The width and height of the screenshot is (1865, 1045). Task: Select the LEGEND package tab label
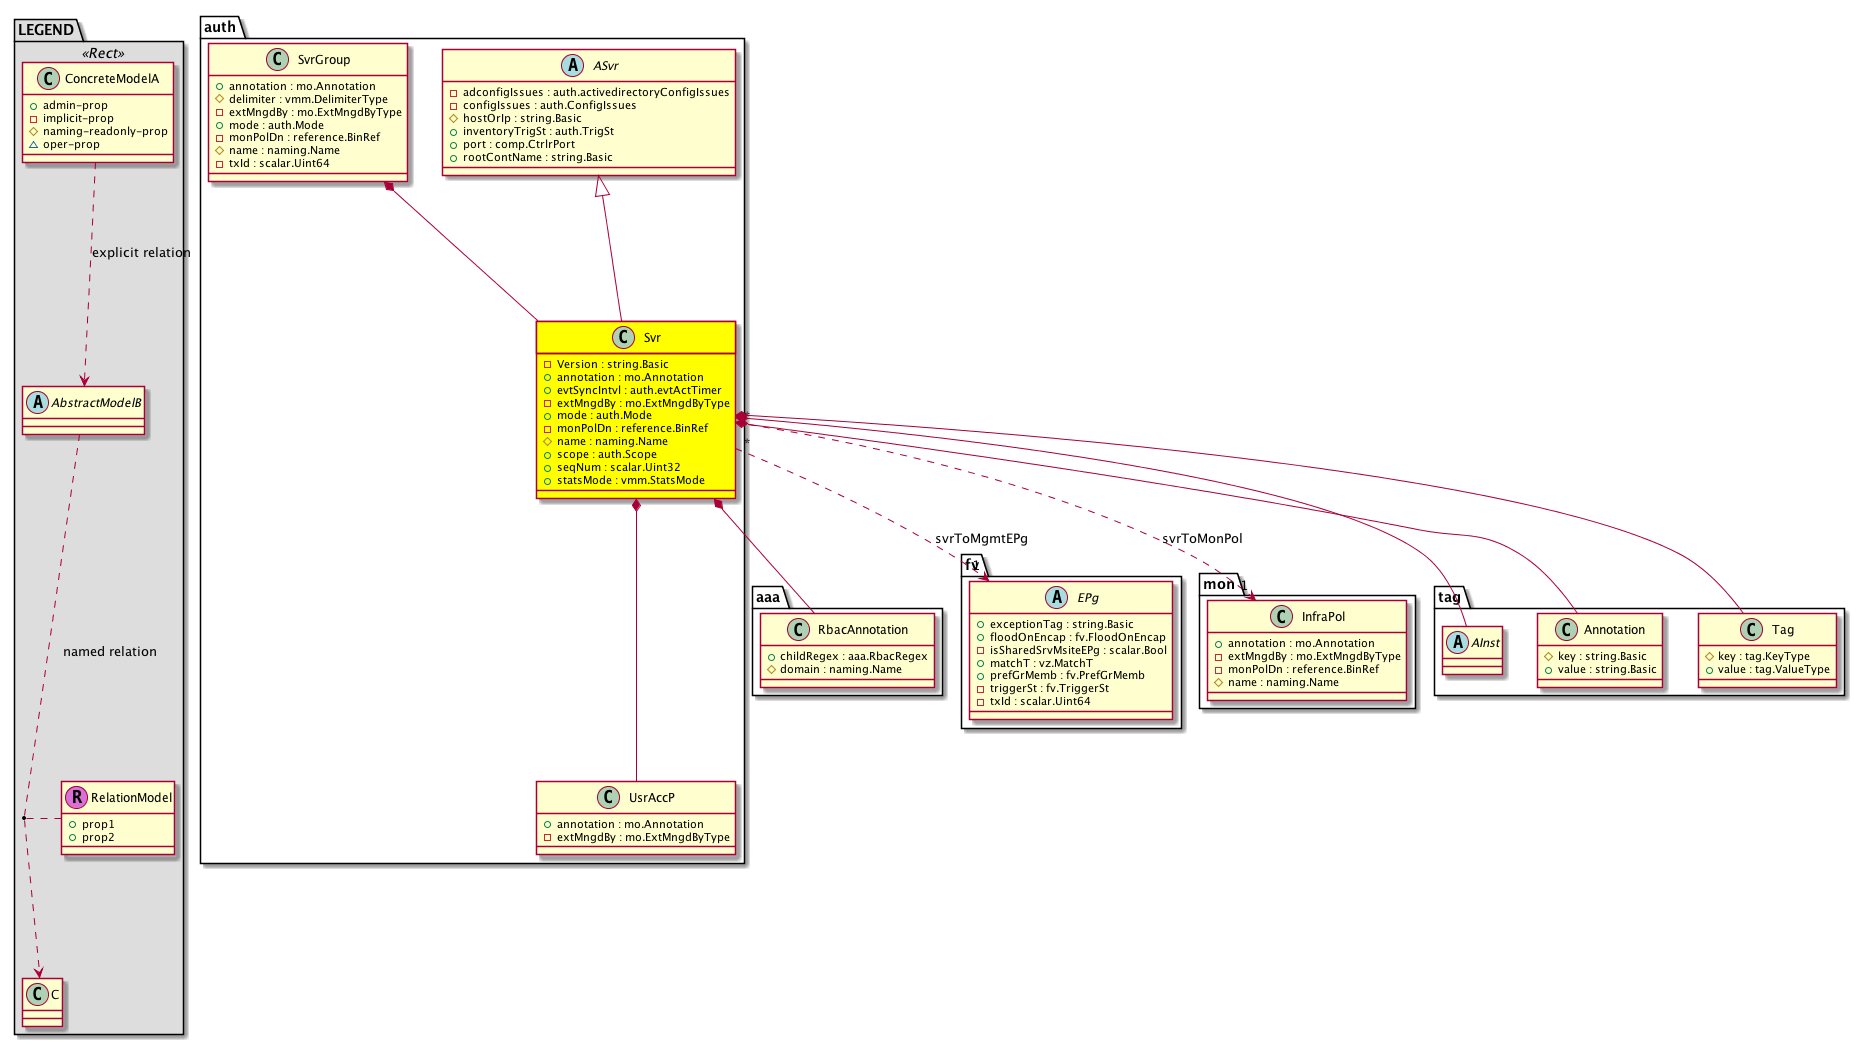coord(46,29)
